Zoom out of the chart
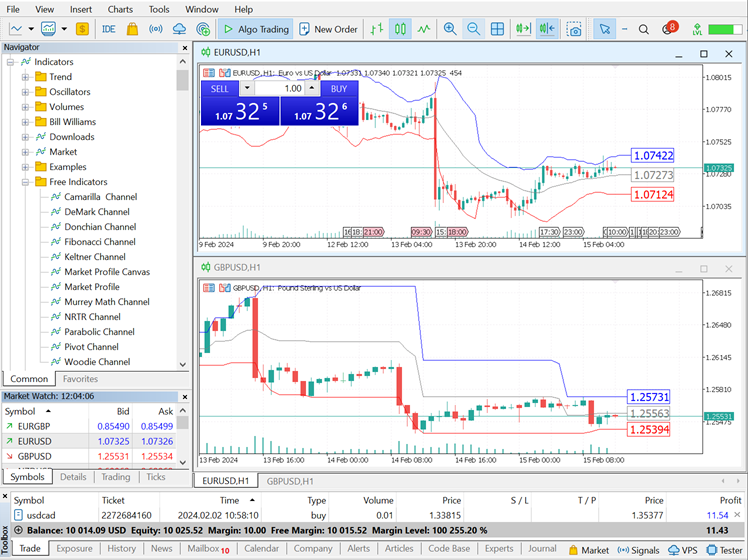 [x=473, y=29]
